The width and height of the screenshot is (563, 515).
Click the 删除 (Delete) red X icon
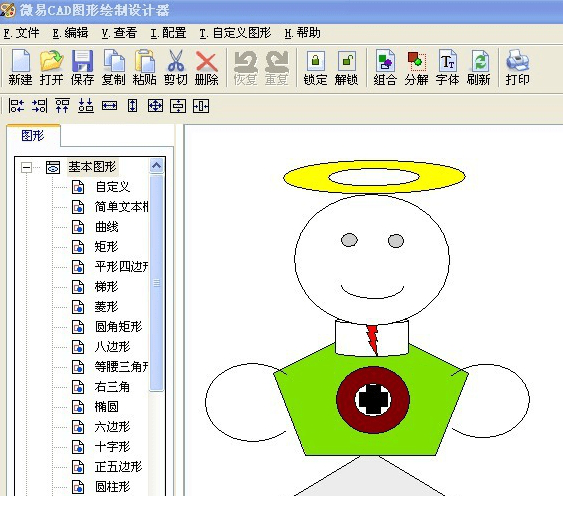(x=206, y=67)
